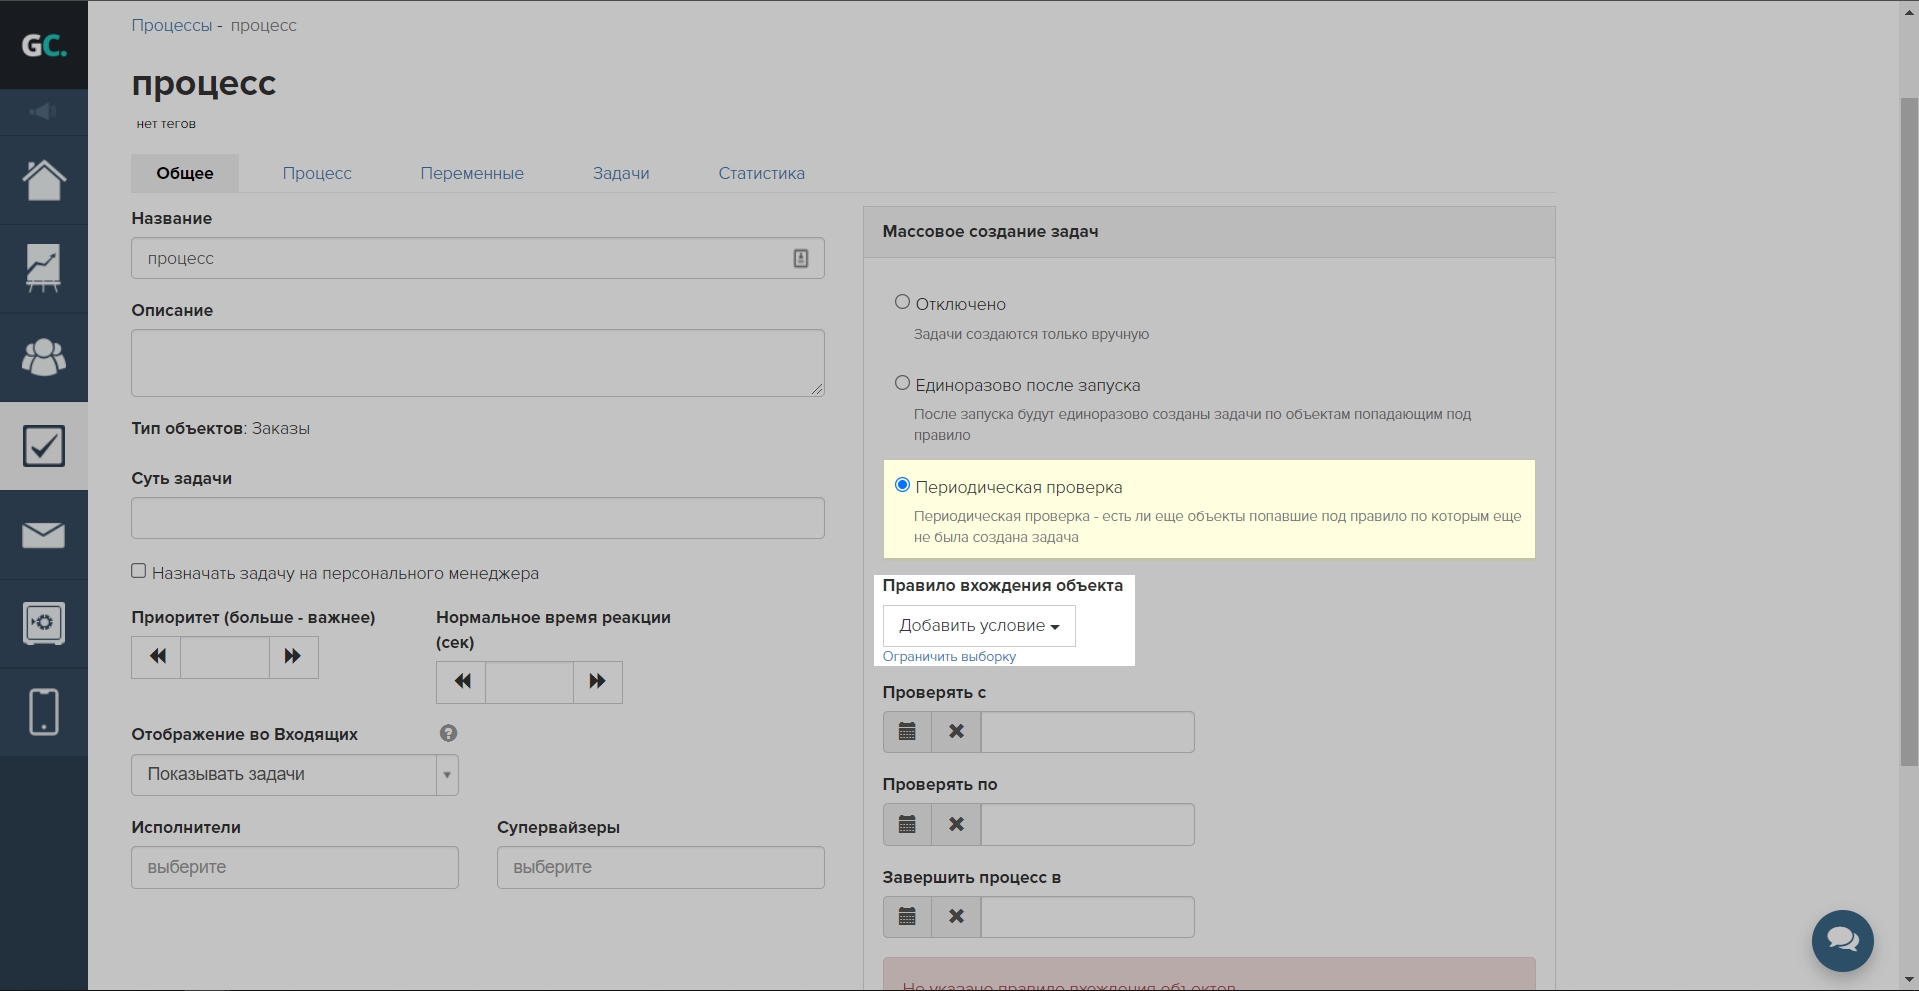Open calendar for 'Проверять с' date
Viewport: 1919px width, 991px height.
coord(907,732)
